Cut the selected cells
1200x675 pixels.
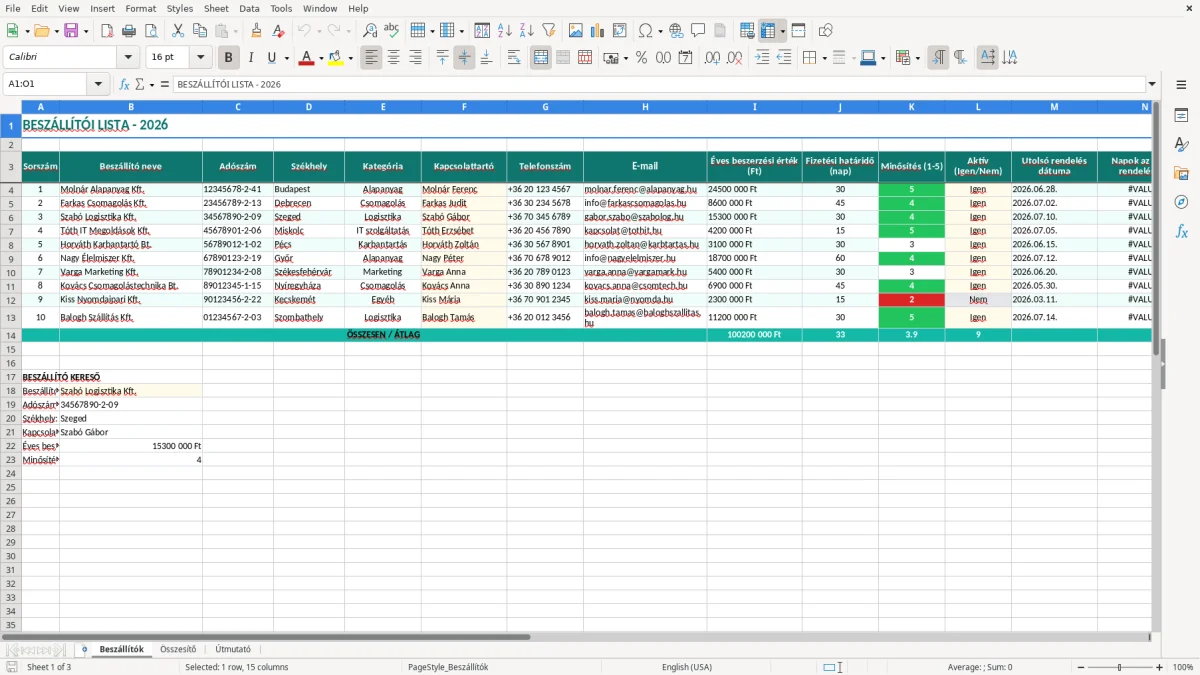click(178, 31)
